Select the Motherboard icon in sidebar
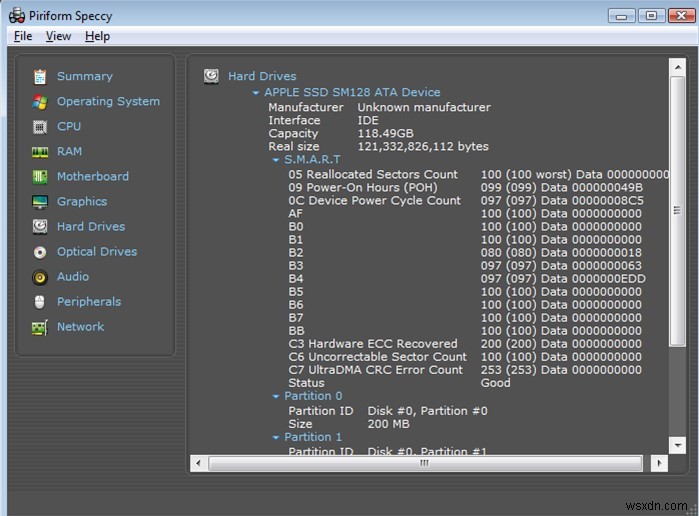Viewport: 699px width, 516px height. pos(40,177)
